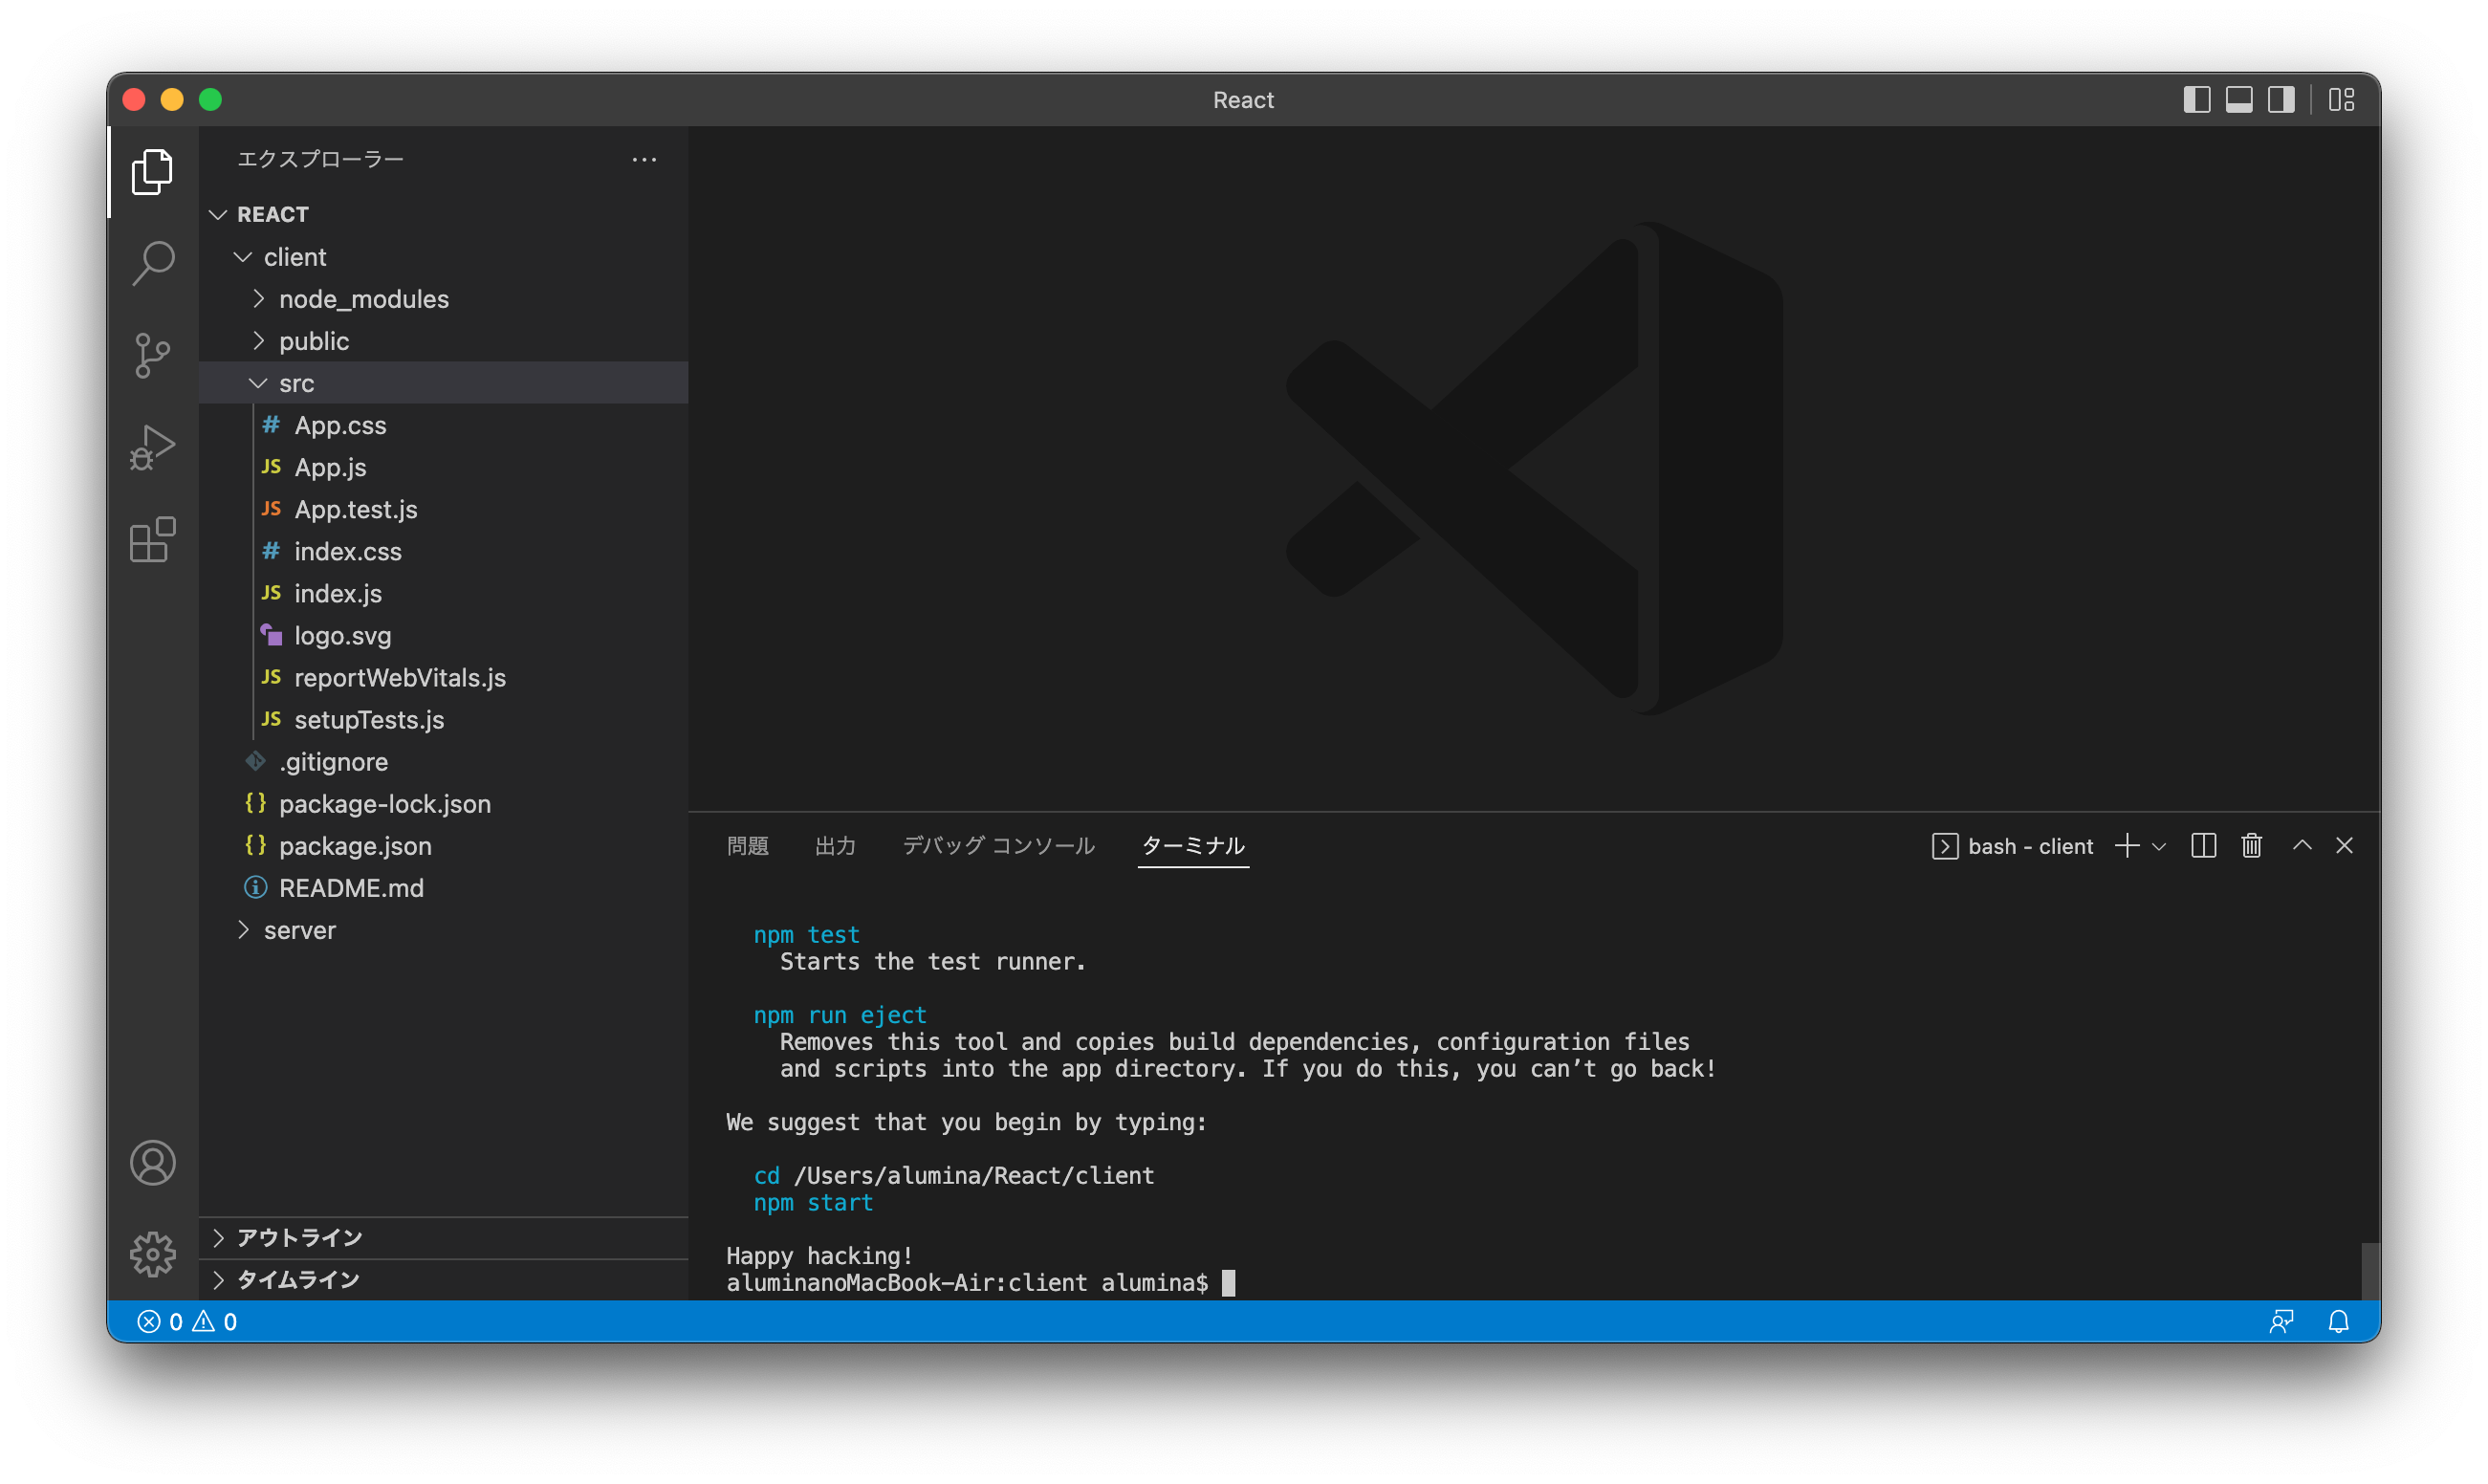This screenshot has height=1484, width=2488.
Task: Toggle the panel visibility in title bar
Action: 2238,100
